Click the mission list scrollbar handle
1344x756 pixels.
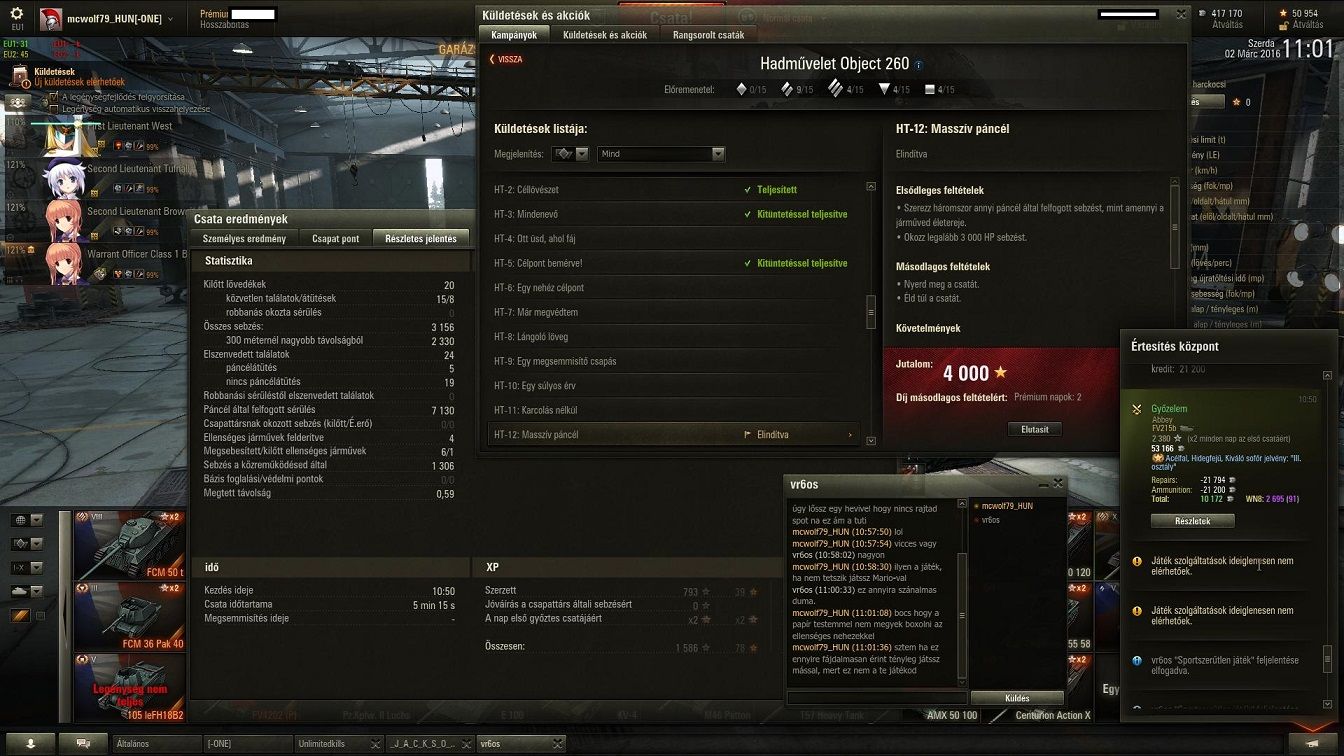(870, 312)
